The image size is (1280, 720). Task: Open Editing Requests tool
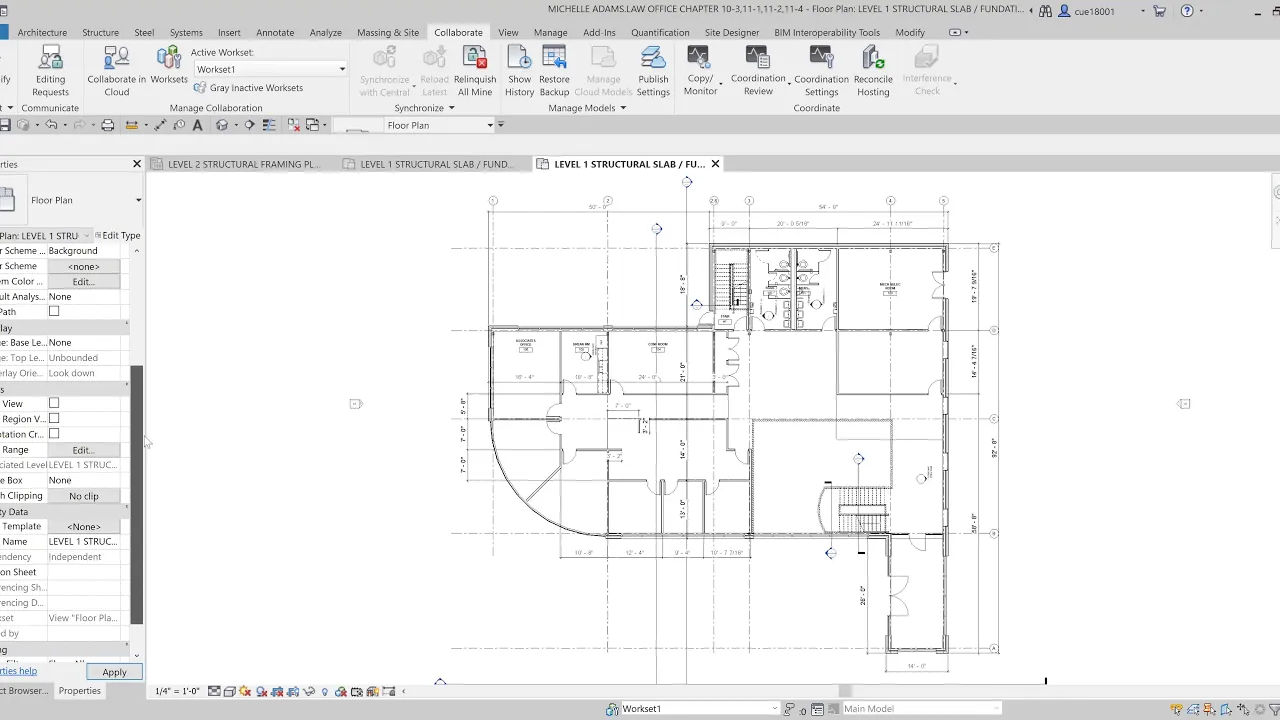tap(50, 71)
